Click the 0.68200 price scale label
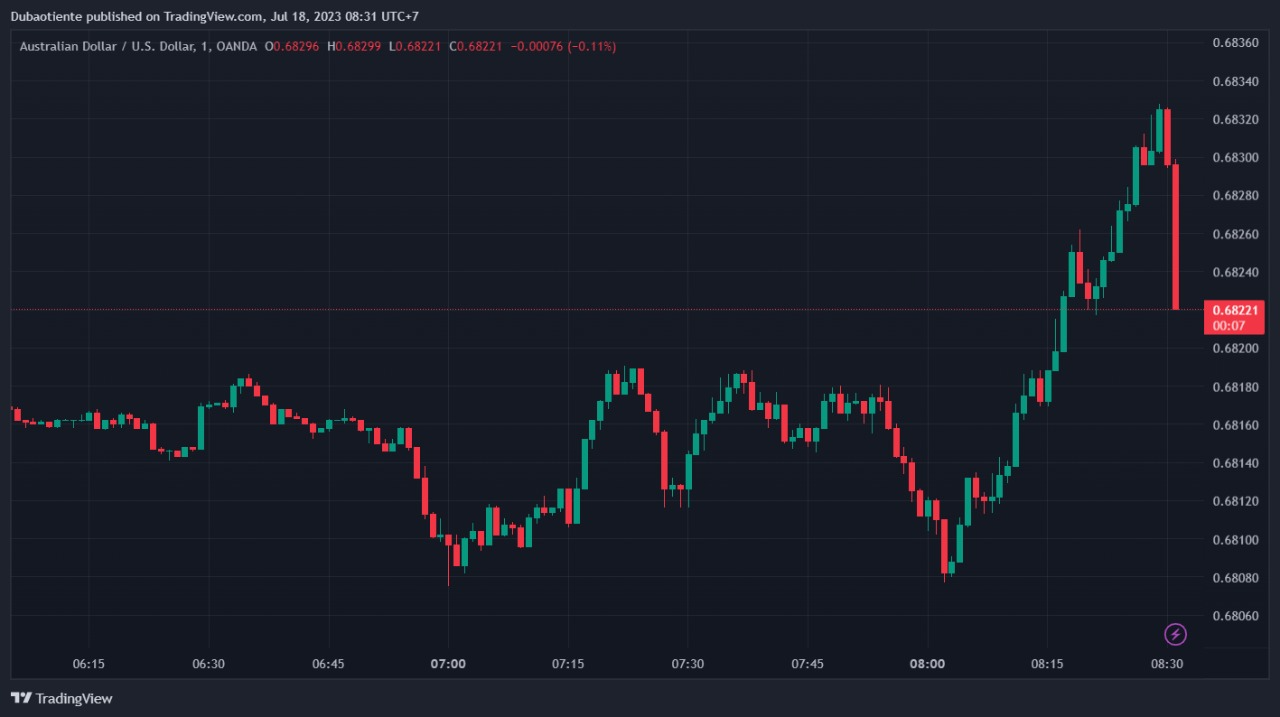 (x=1235, y=349)
